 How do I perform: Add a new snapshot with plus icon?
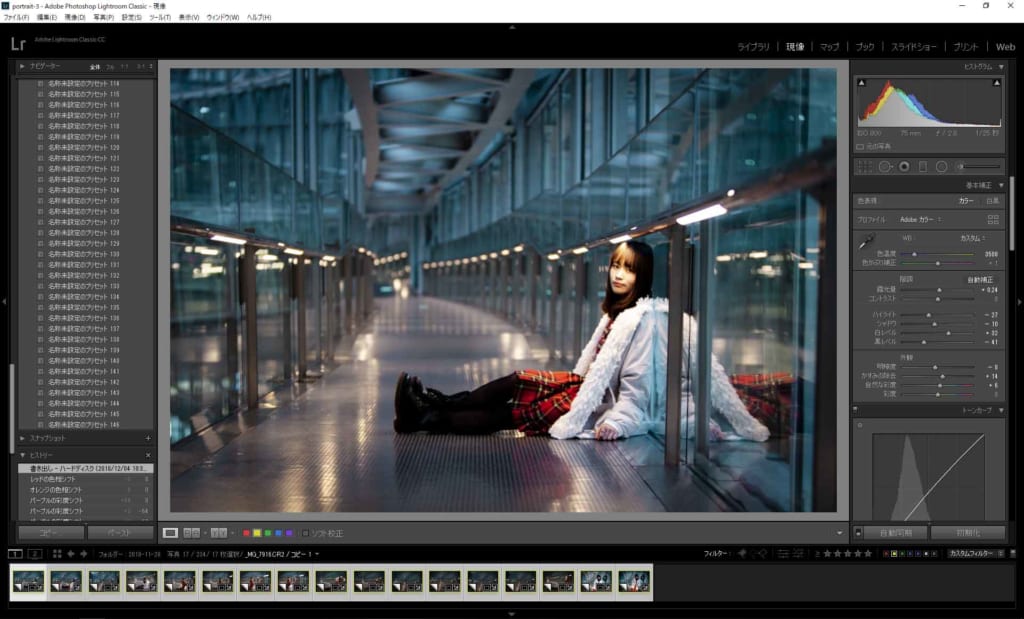[x=148, y=438]
